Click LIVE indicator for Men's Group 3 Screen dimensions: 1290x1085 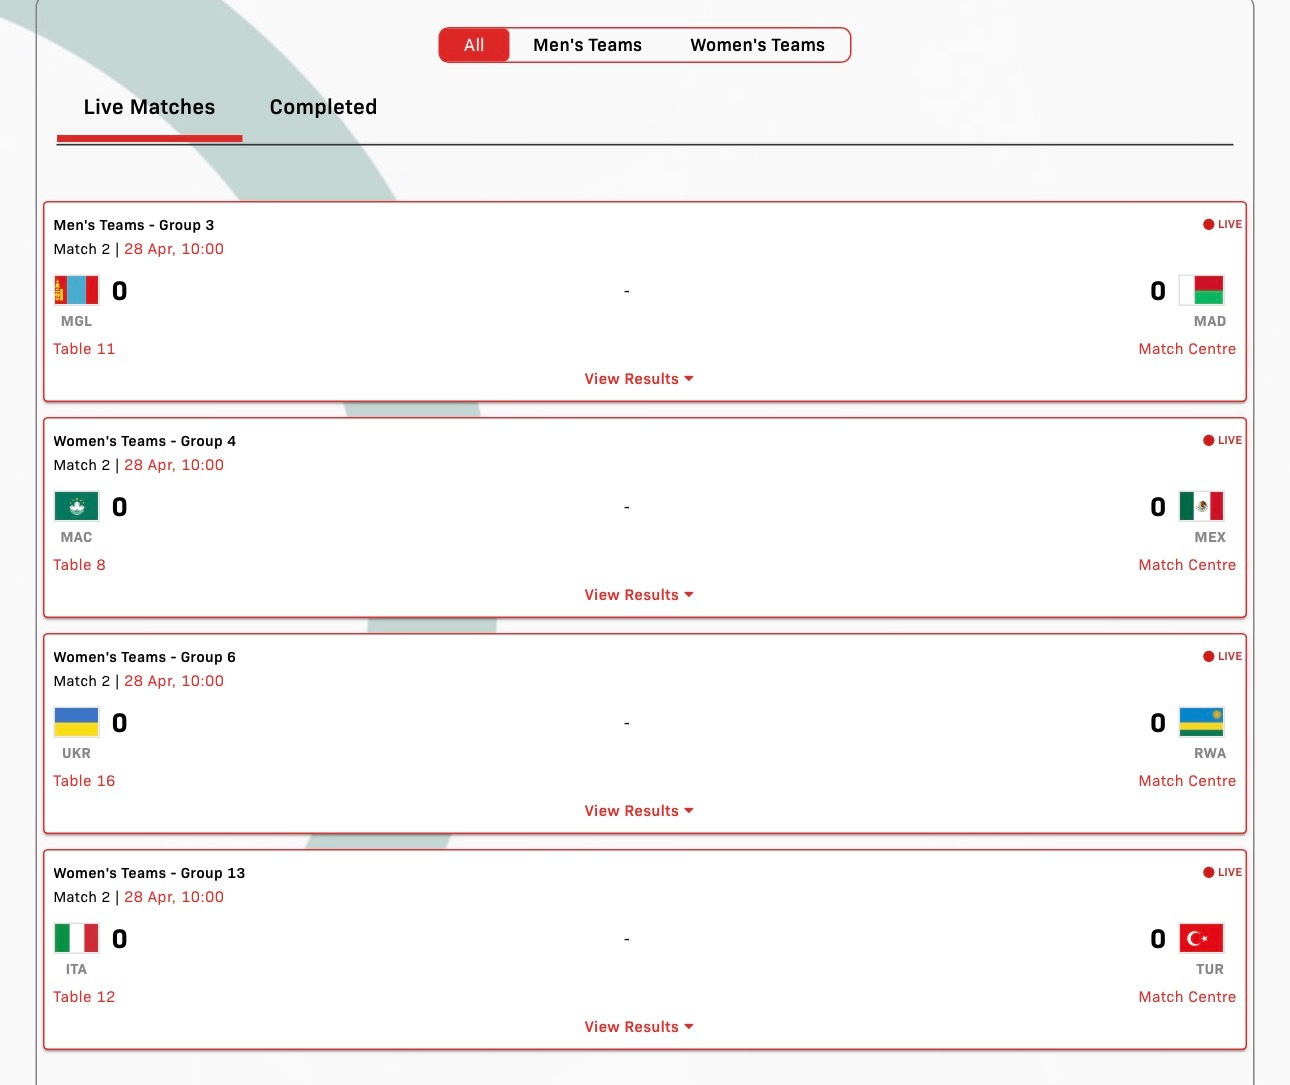[x=1222, y=224]
